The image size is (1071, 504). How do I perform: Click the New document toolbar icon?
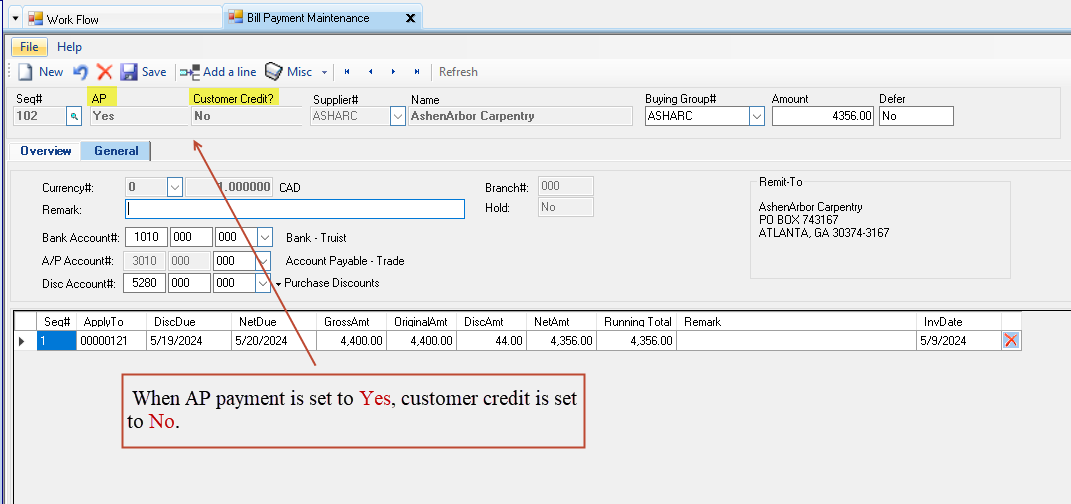tap(27, 72)
